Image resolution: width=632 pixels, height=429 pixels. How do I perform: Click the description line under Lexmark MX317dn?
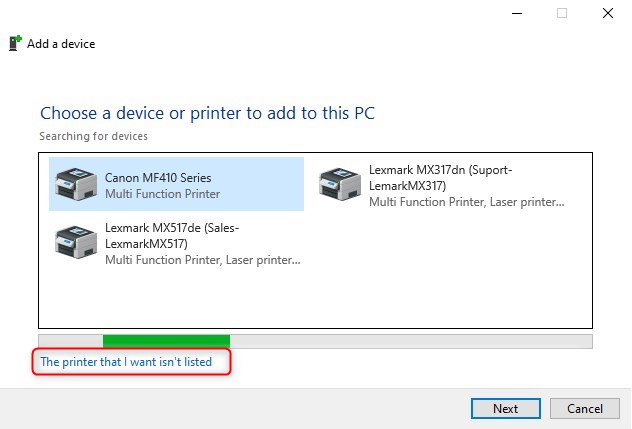point(467,202)
